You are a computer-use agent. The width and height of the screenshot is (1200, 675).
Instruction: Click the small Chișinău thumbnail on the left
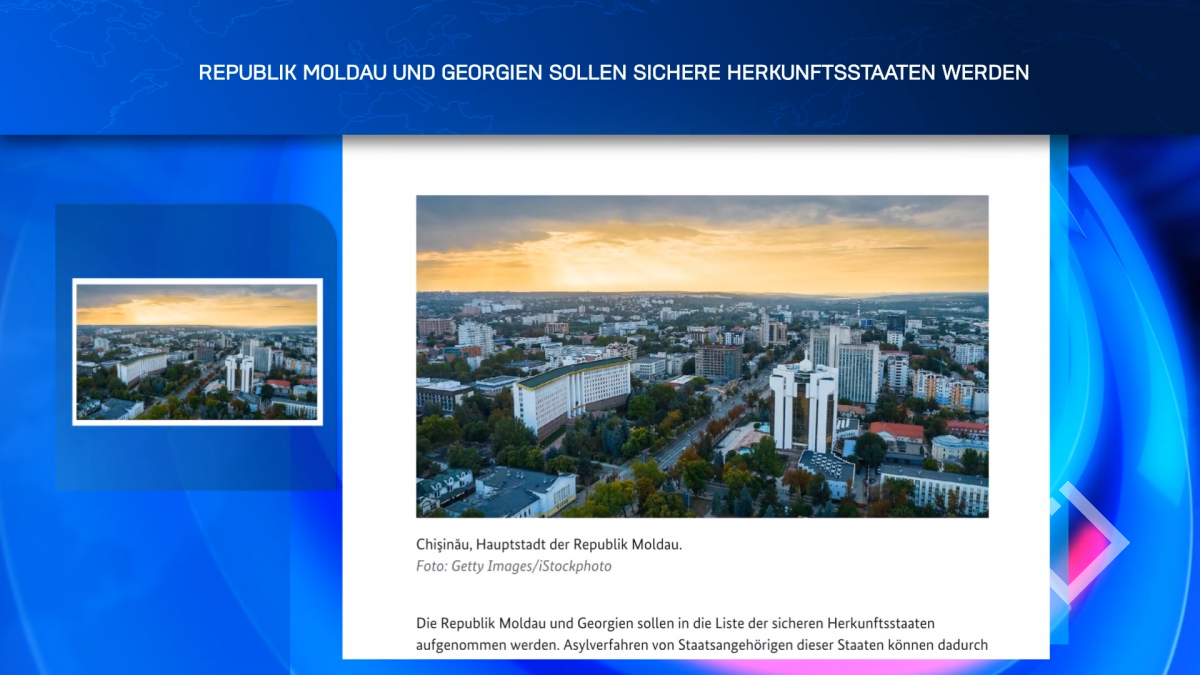(x=197, y=351)
